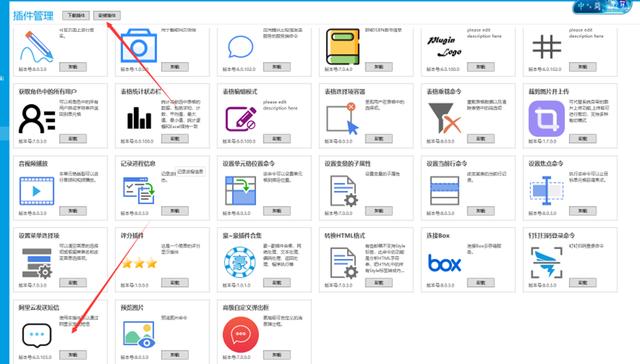Screen dimensions: 640x364
Task: Select the blue box logo icon
Action: (x=444, y=263)
